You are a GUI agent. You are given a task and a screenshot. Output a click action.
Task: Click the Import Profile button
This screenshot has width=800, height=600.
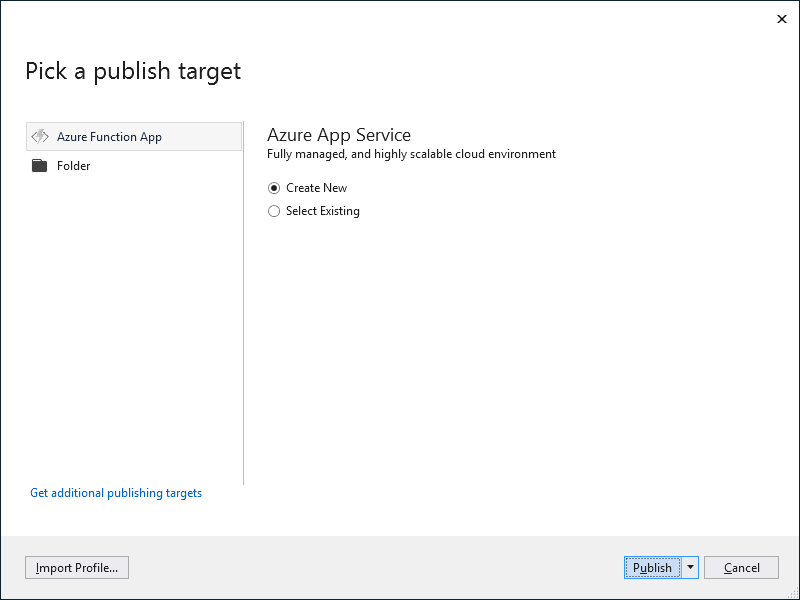(x=77, y=567)
